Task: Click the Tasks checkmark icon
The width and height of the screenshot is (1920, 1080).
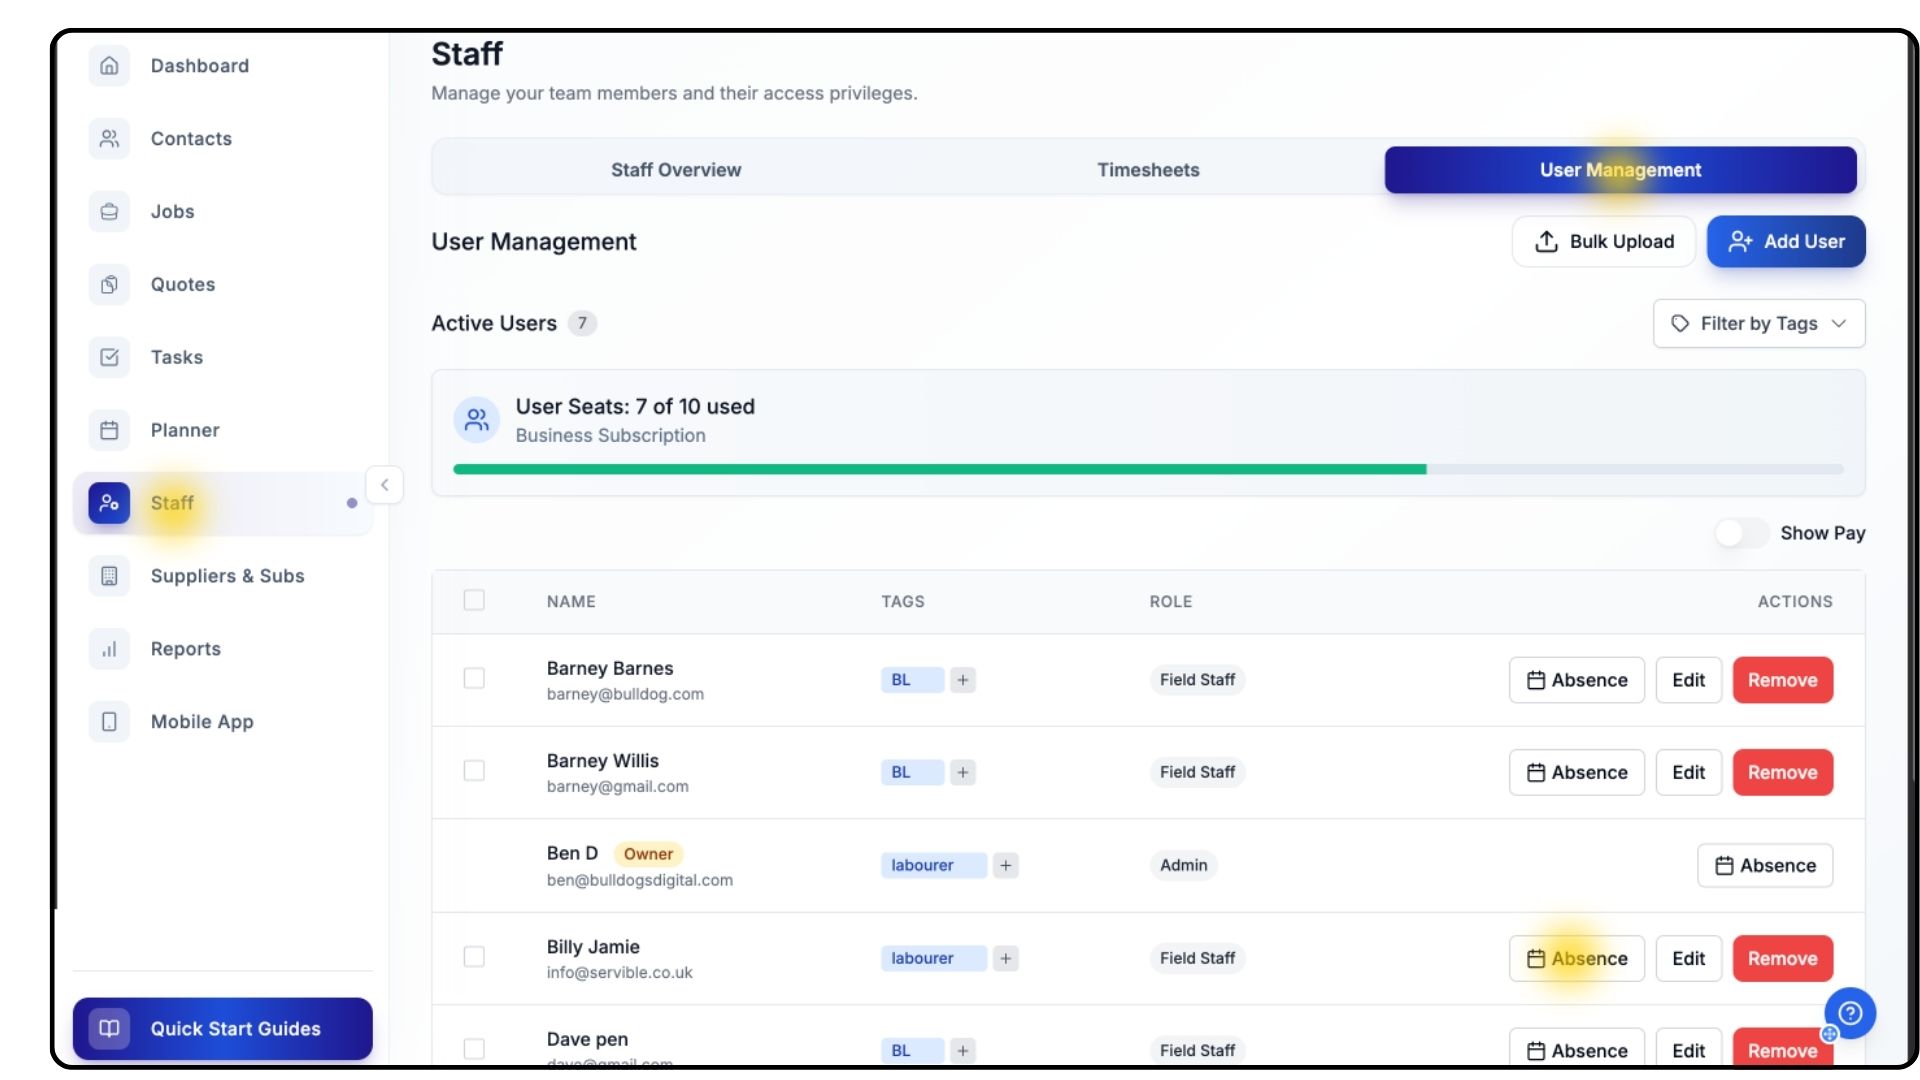Action: coord(109,358)
